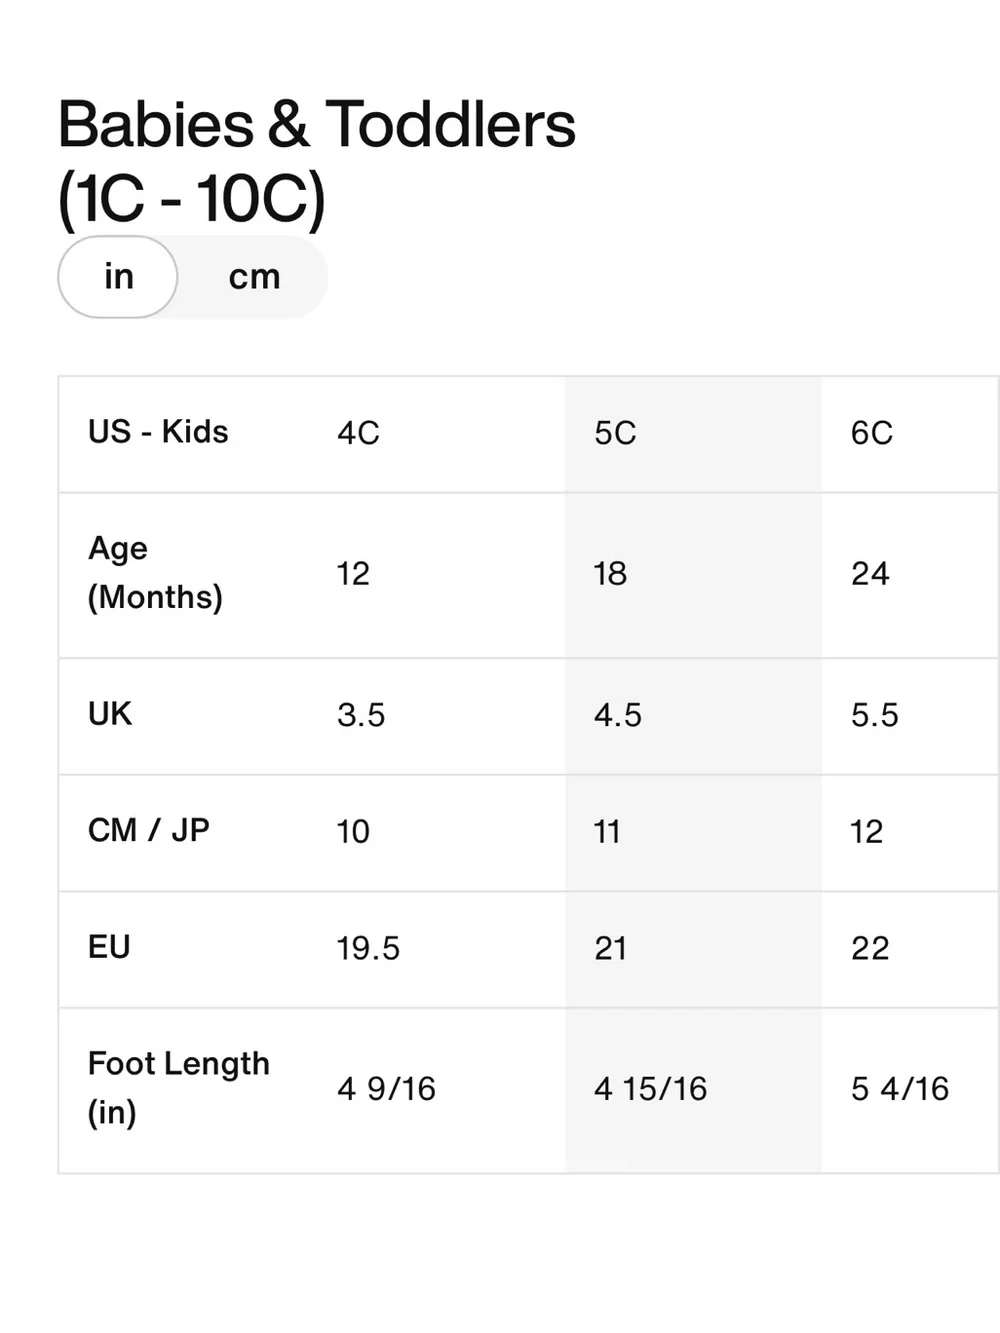Viewport: 1000px width, 1333px height.
Task: Select the 4C size column header
Action: point(358,433)
